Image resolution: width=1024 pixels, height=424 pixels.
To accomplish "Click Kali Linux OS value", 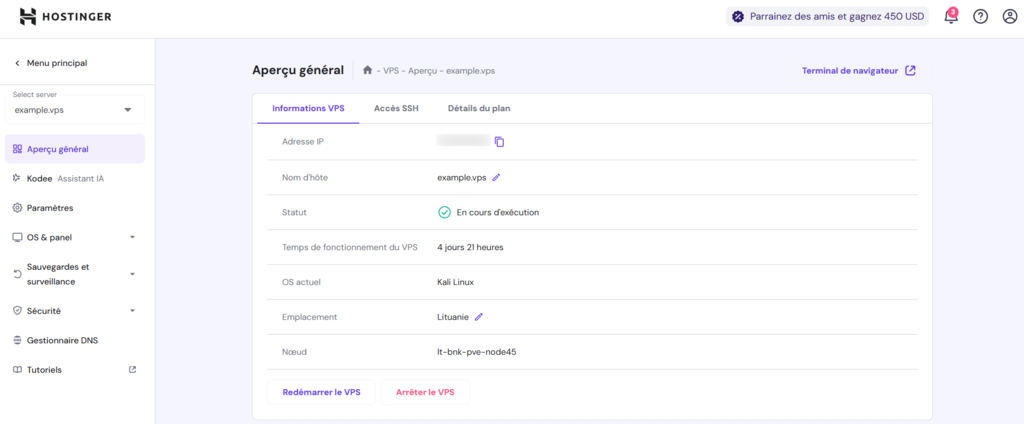I will (x=455, y=282).
